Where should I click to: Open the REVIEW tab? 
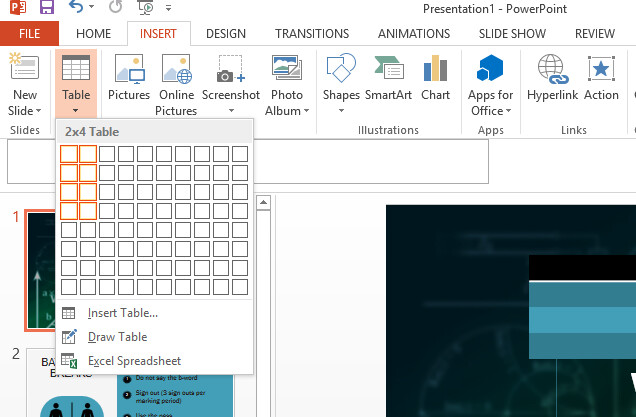(x=595, y=34)
